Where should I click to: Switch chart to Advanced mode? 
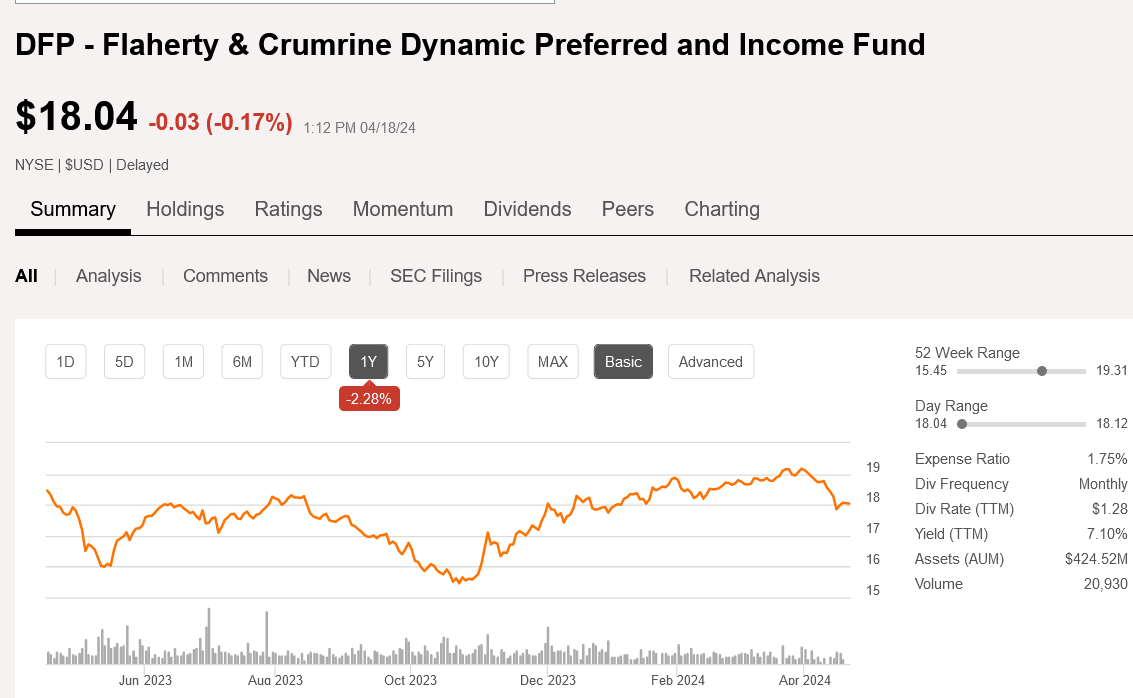point(710,362)
